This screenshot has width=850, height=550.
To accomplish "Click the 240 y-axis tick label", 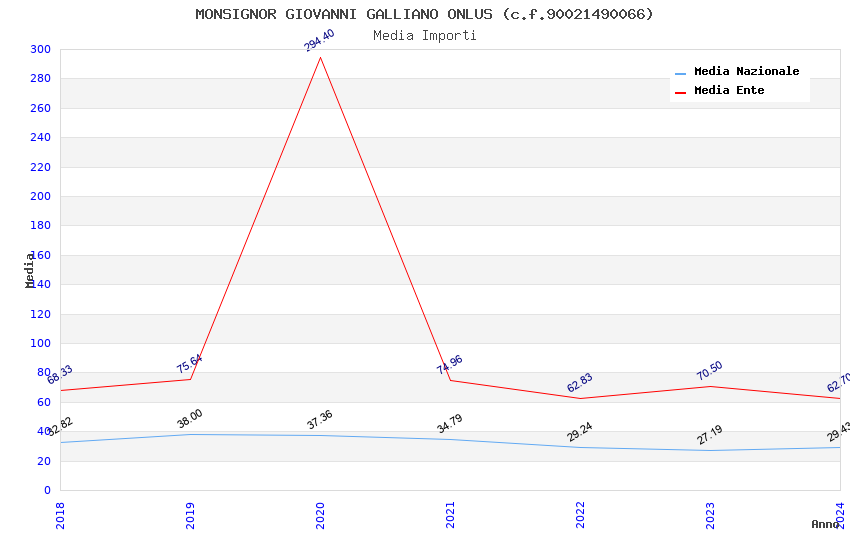I will click(40, 138).
